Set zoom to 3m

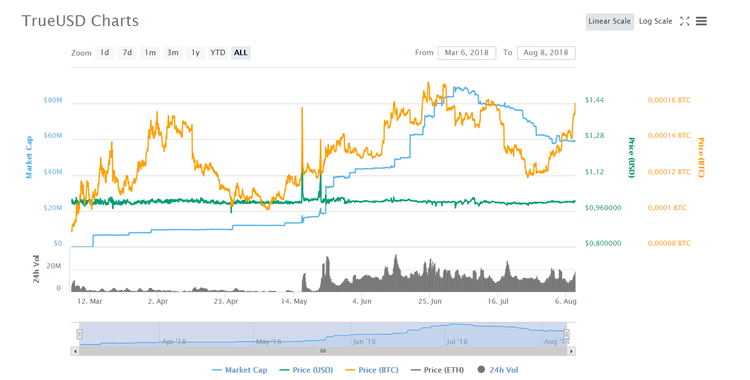coord(173,53)
